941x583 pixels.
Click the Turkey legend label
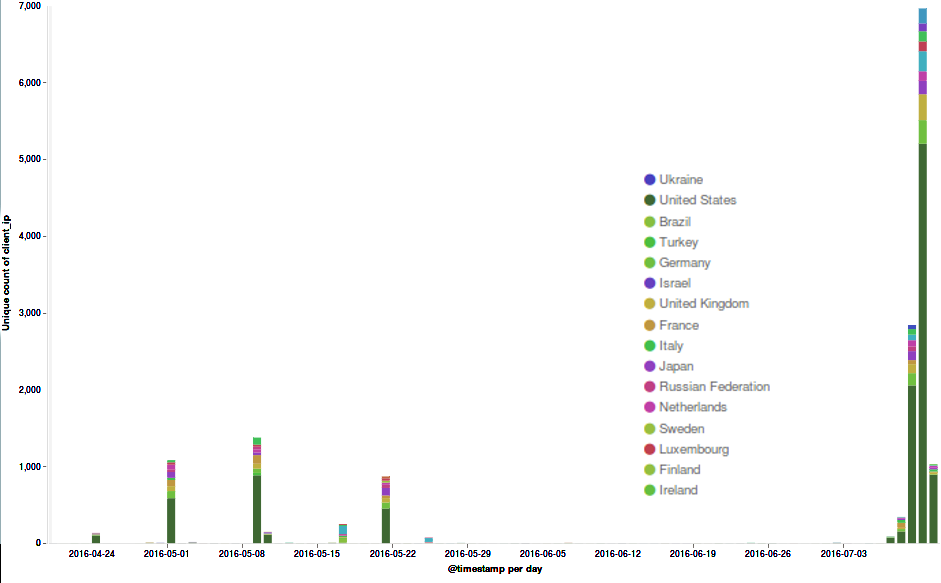pos(678,242)
